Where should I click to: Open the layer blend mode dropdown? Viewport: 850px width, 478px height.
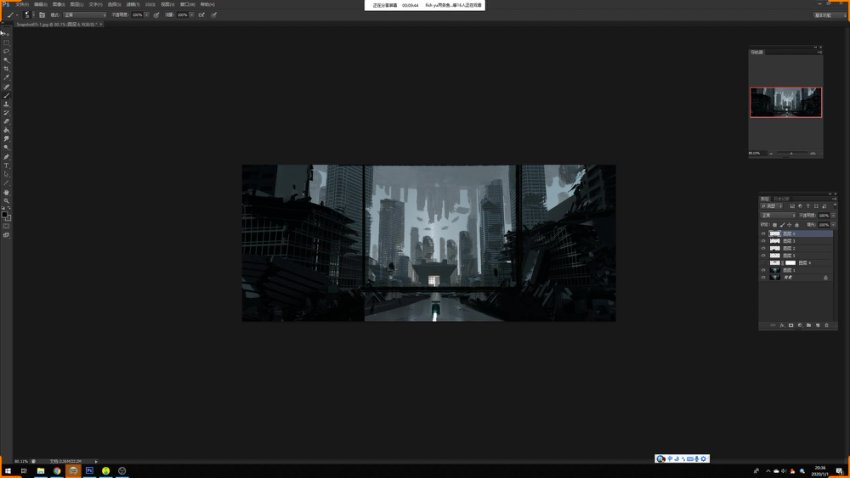(x=778, y=215)
